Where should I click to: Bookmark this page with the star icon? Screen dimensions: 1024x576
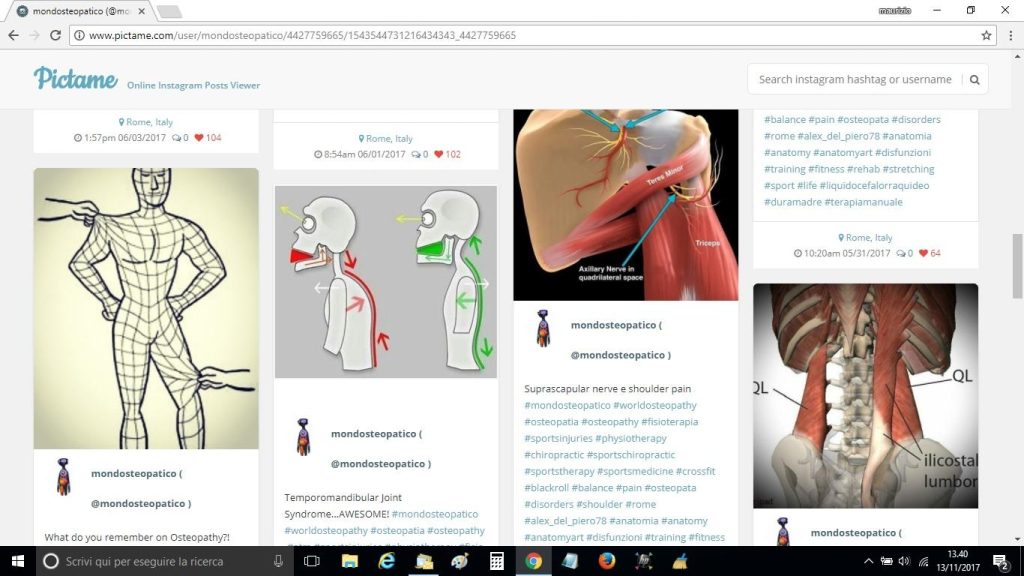pos(986,35)
